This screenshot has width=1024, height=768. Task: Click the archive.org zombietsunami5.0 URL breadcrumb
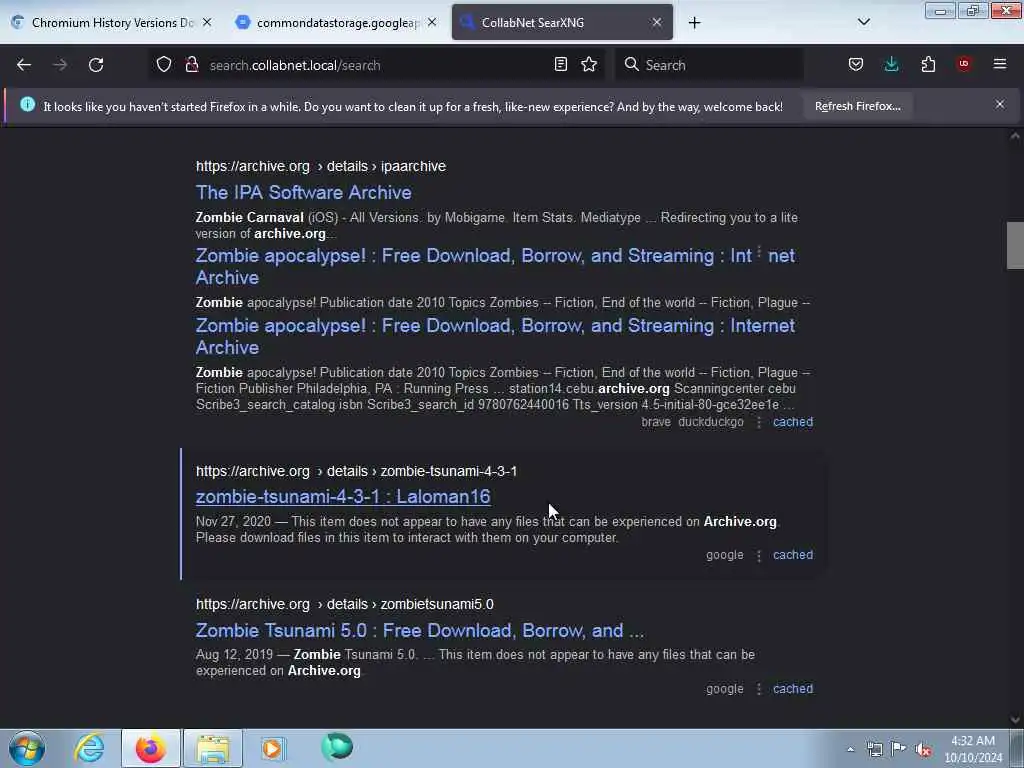tap(345, 605)
